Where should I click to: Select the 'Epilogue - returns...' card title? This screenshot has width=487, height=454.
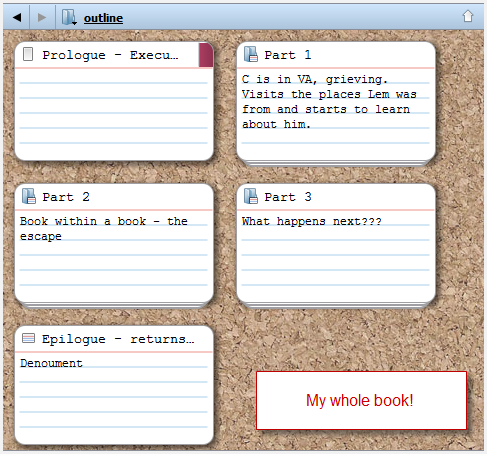point(118,339)
